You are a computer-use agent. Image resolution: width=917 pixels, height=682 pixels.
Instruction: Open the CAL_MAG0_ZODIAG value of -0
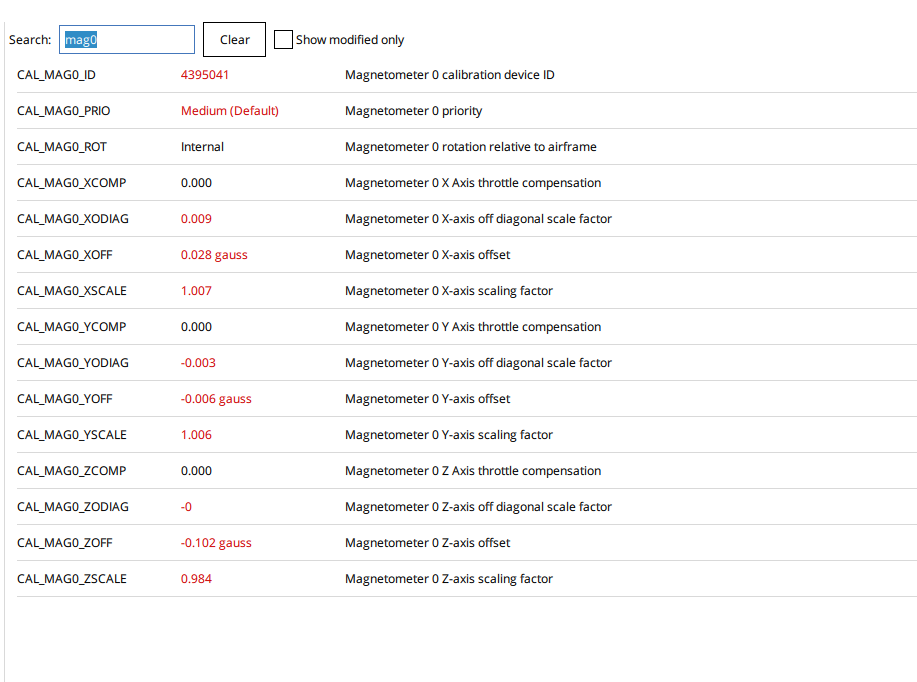point(186,507)
